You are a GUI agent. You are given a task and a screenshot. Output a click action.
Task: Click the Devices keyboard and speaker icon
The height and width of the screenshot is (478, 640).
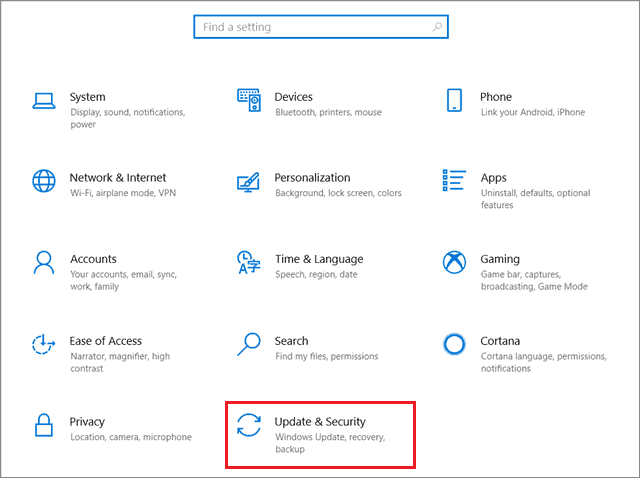(249, 100)
